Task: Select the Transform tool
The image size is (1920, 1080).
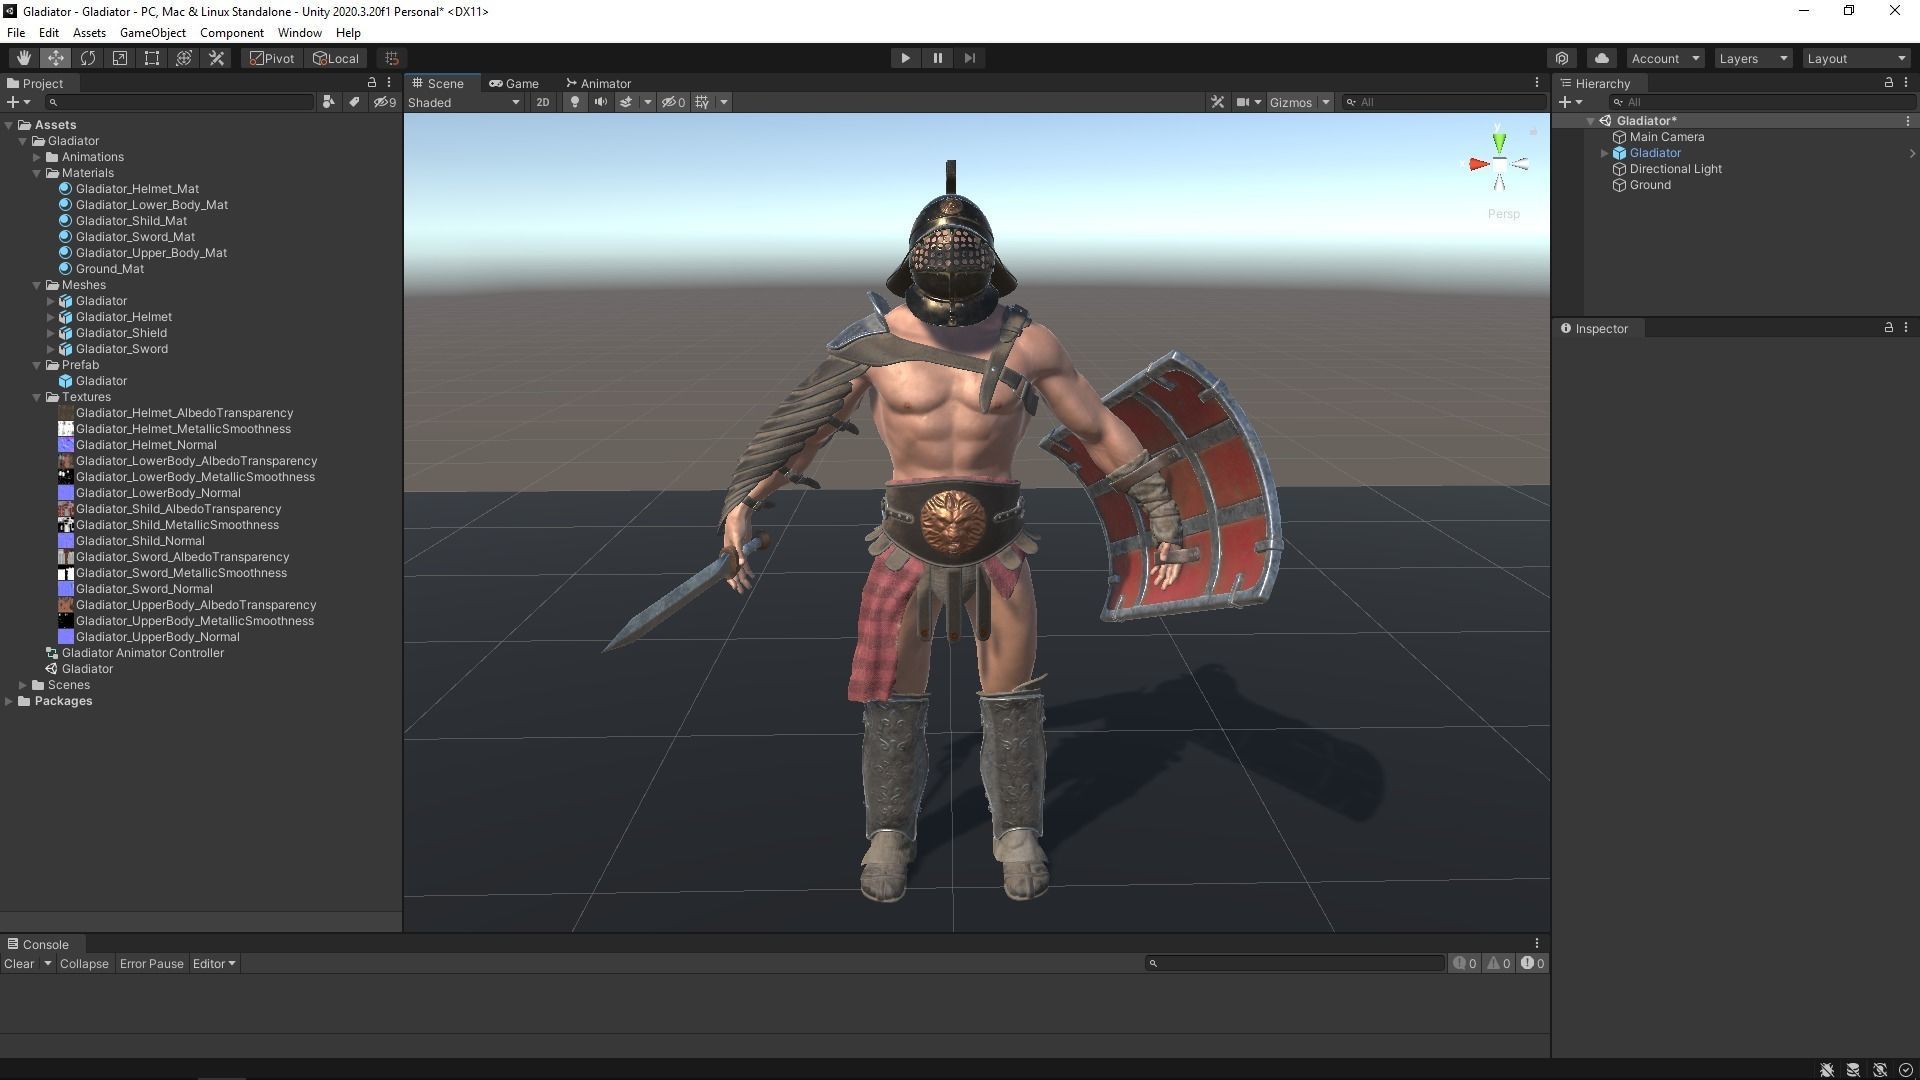Action: click(x=184, y=58)
